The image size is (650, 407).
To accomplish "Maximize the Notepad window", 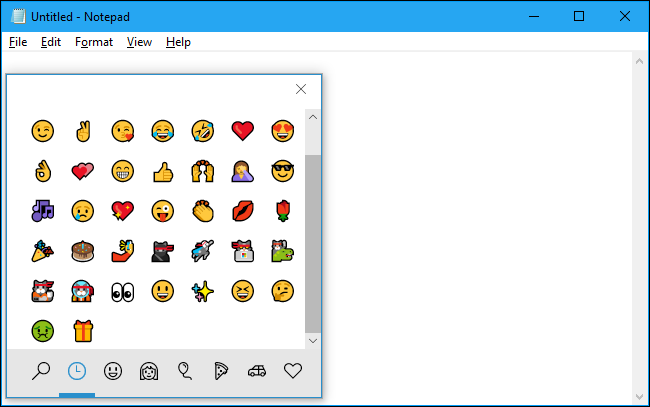I will point(579,17).
